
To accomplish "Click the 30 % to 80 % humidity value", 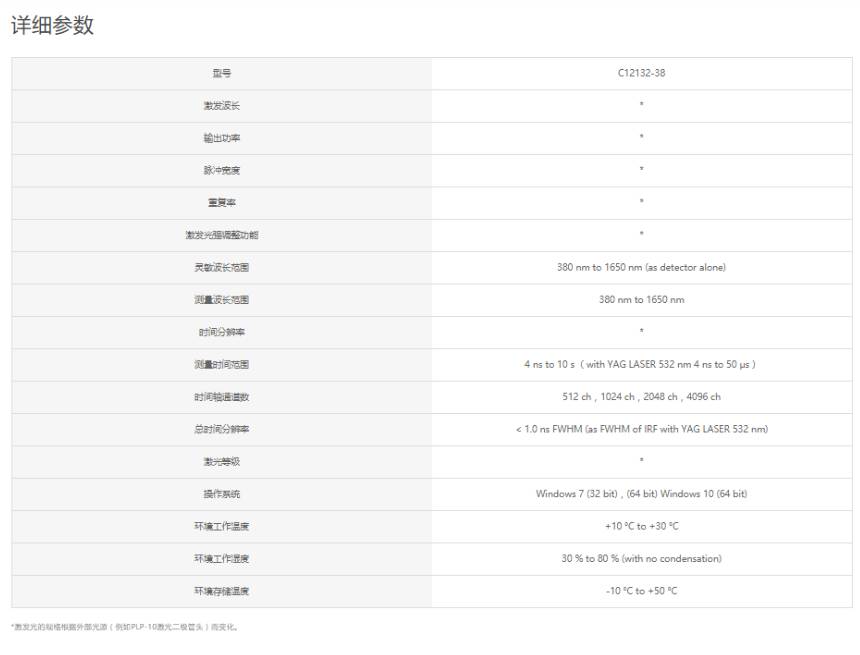I will 641,558.
